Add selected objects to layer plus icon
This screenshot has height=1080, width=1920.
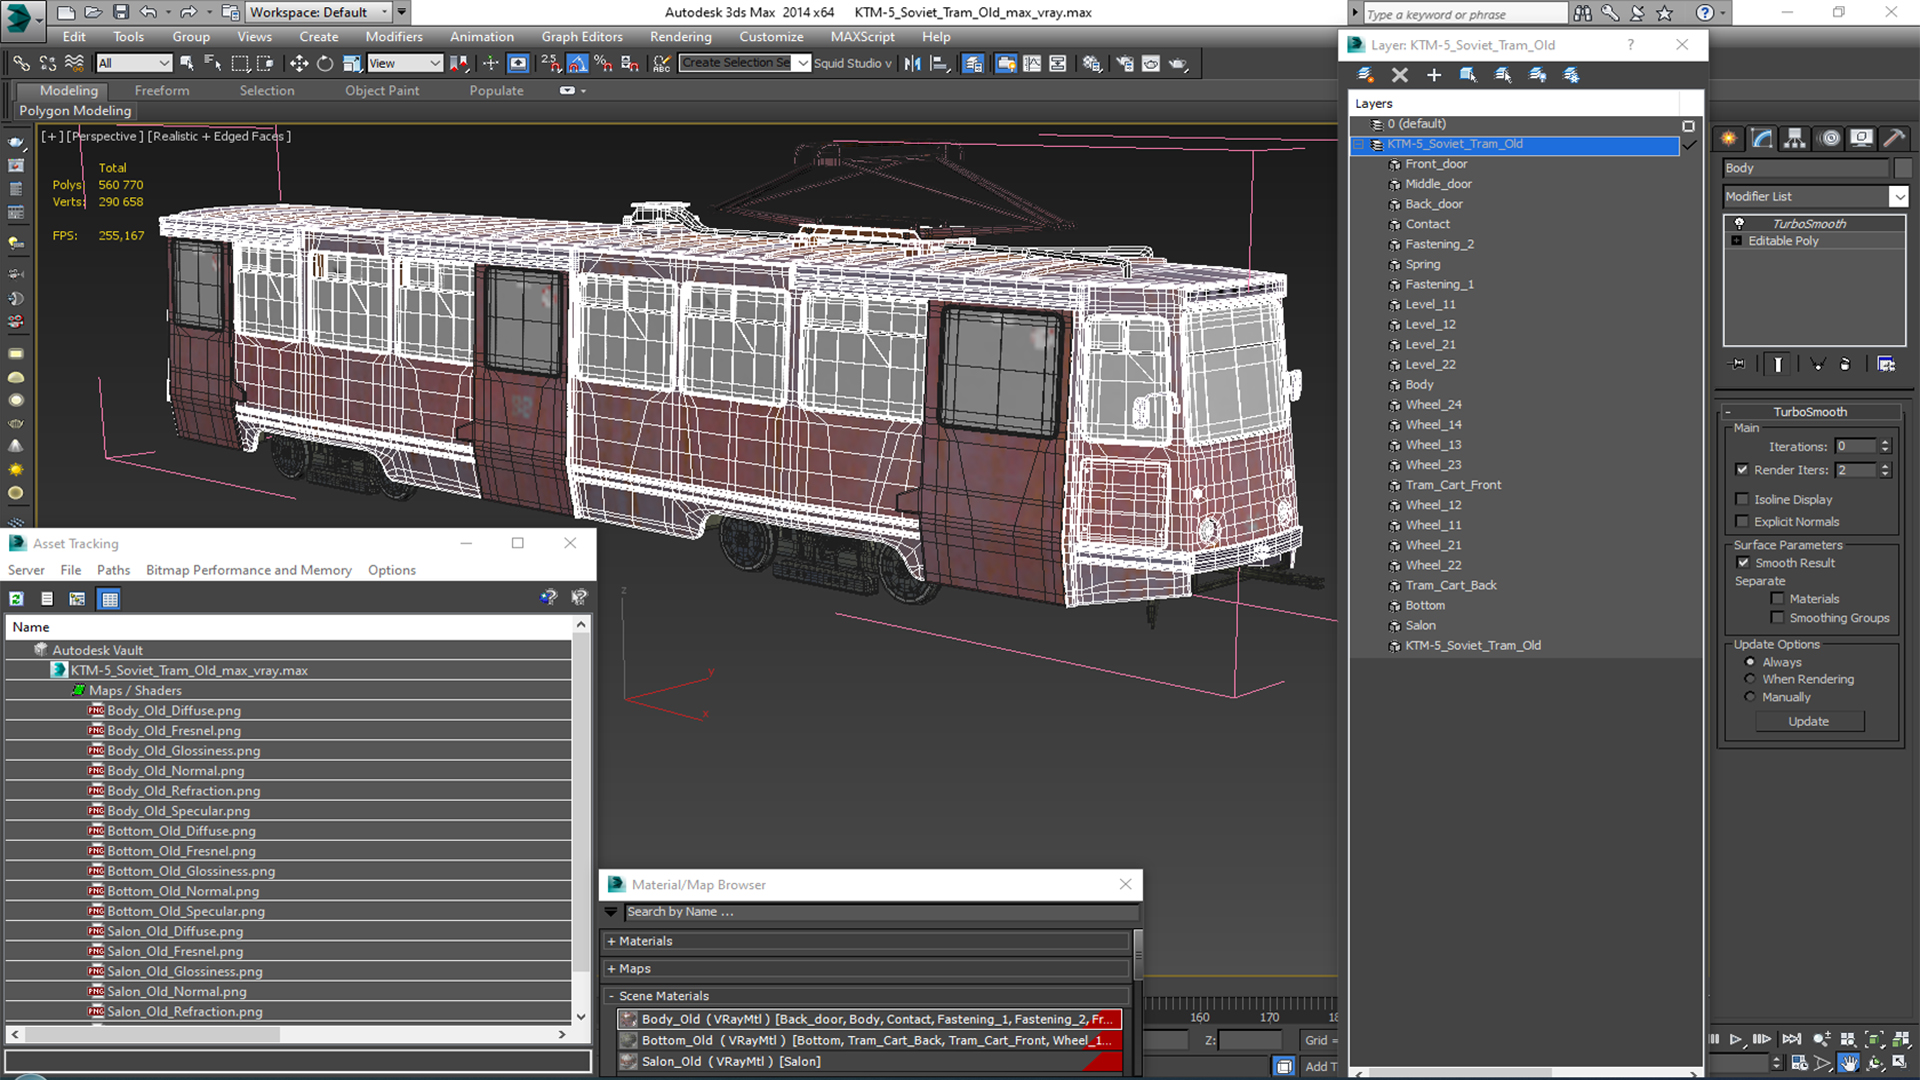(x=1433, y=75)
